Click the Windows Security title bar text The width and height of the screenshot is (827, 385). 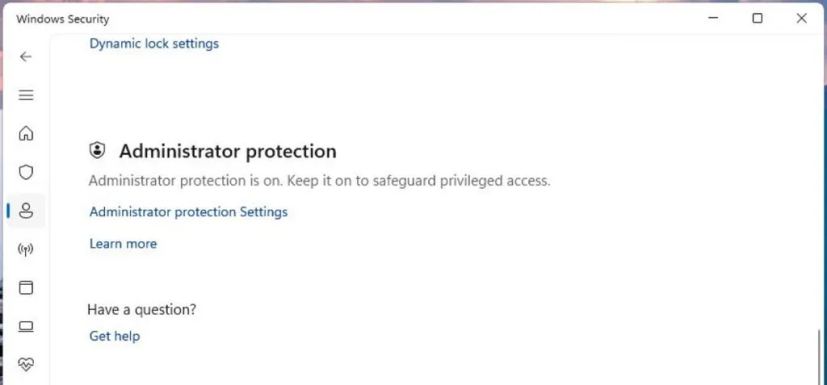(63, 20)
